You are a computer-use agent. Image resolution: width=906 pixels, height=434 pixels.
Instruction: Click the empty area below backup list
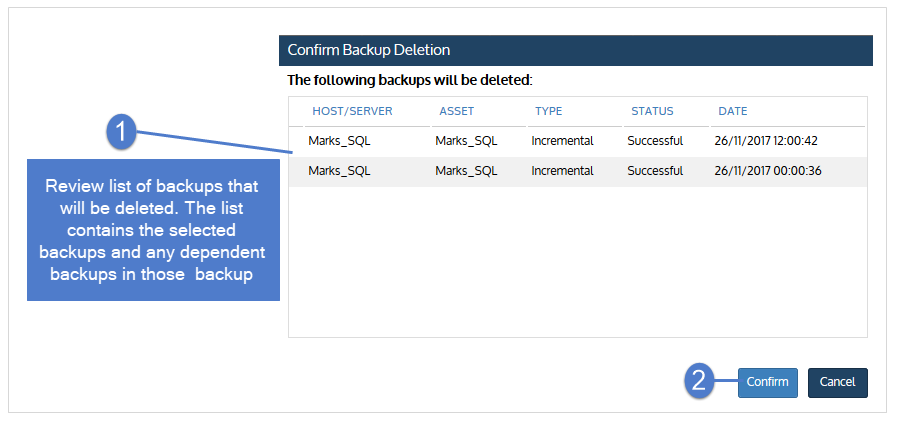click(578, 261)
